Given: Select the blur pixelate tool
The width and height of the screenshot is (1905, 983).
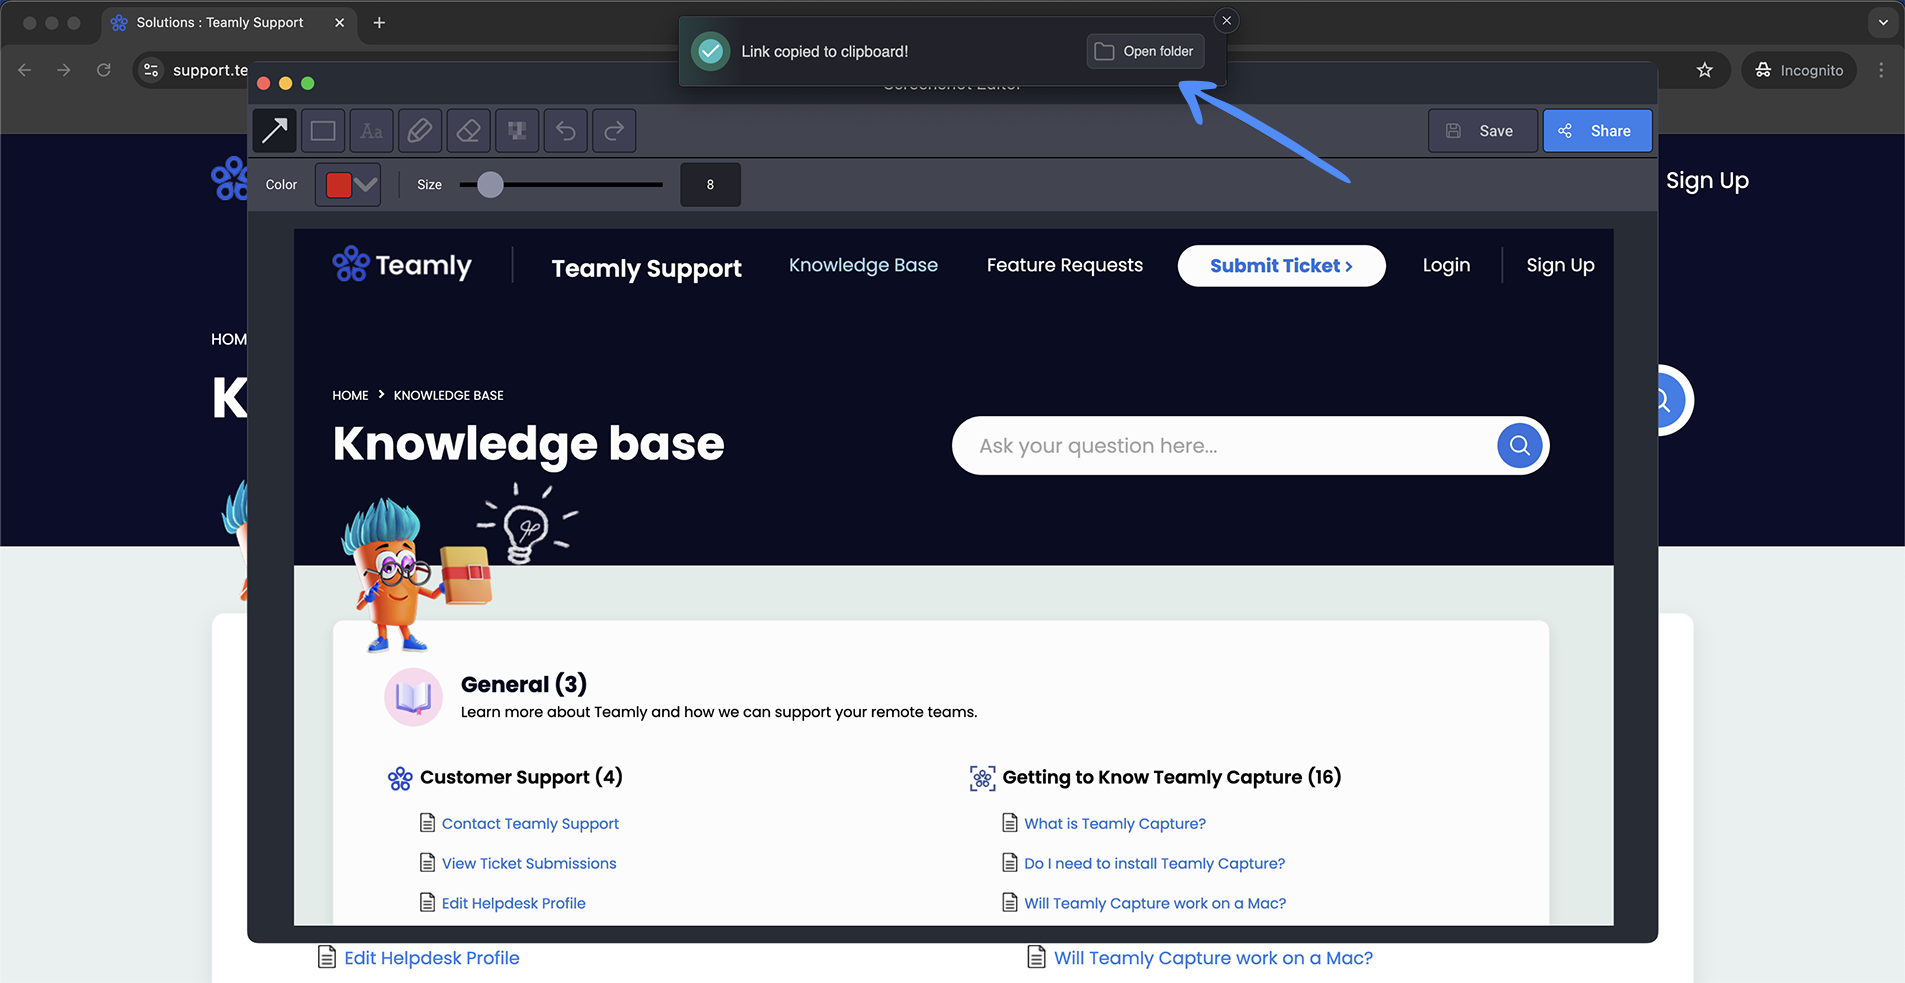Looking at the screenshot, I should click(517, 131).
